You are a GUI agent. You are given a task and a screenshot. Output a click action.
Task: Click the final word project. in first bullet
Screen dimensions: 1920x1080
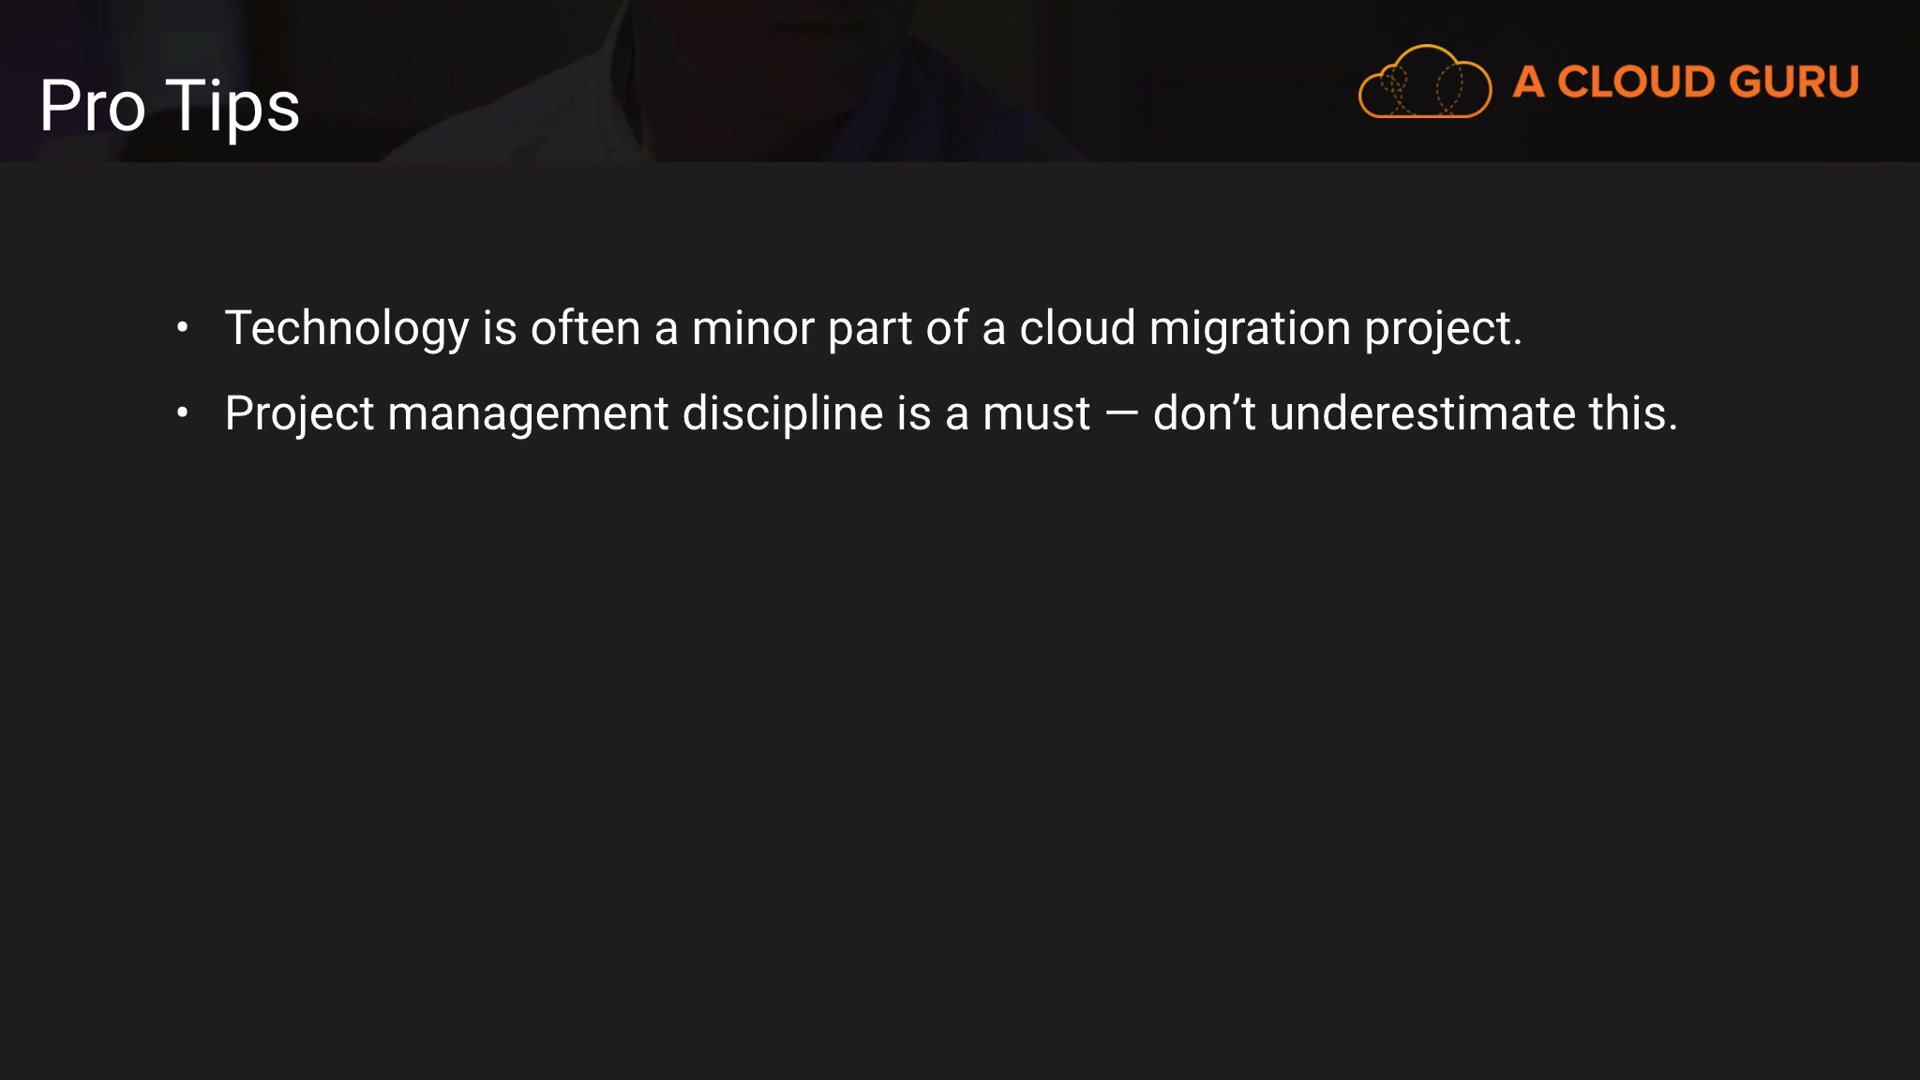pyautogui.click(x=1443, y=328)
